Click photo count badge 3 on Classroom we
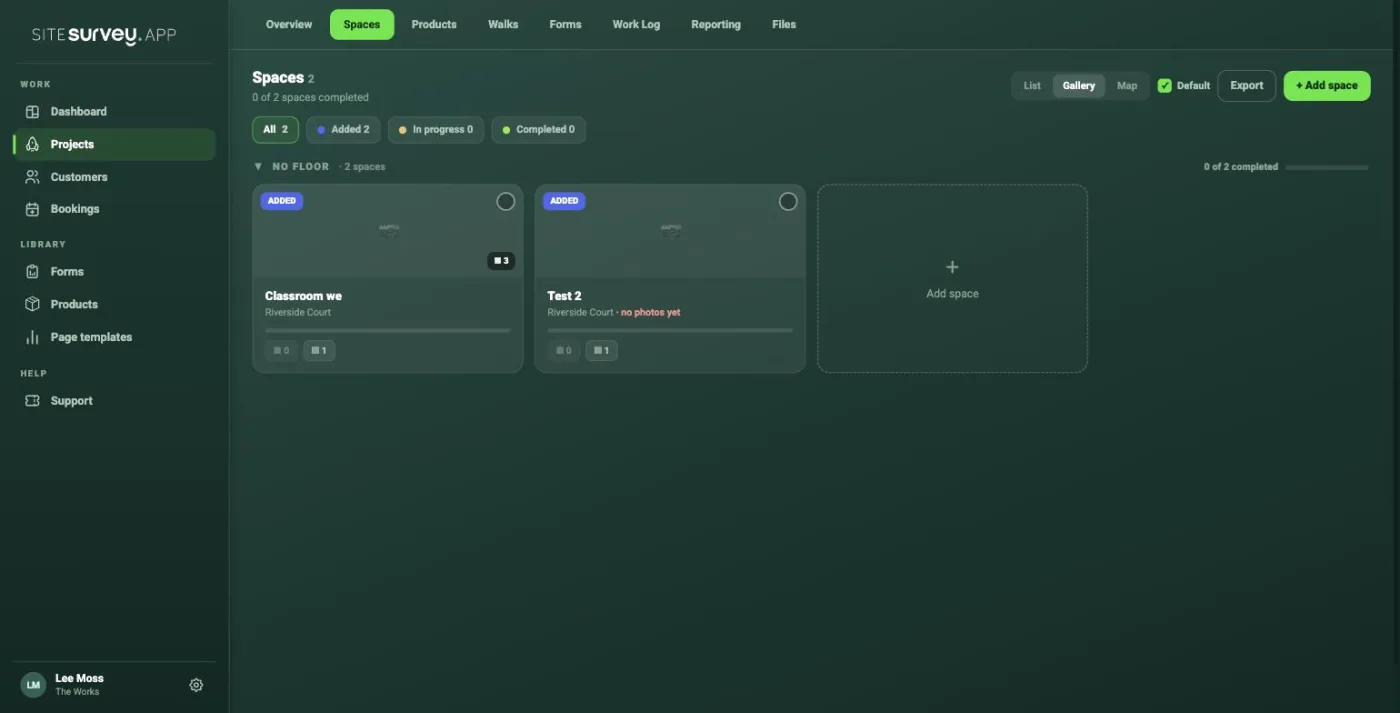 [501, 261]
